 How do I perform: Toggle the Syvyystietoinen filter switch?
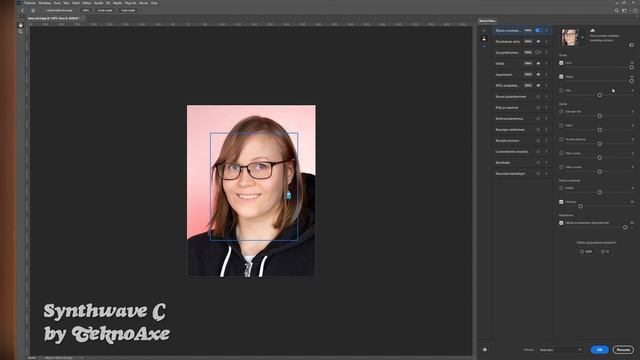pyautogui.click(x=538, y=53)
